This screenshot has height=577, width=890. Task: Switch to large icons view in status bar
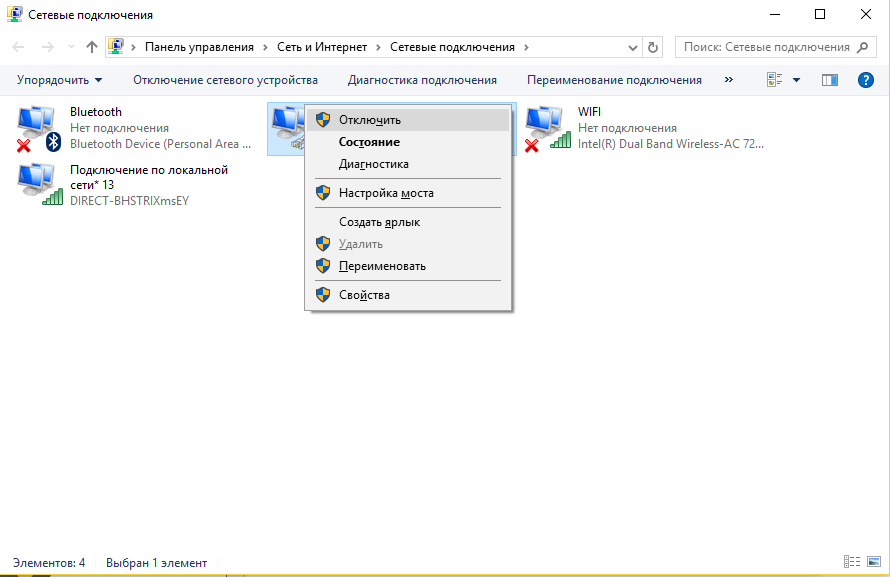(872, 562)
